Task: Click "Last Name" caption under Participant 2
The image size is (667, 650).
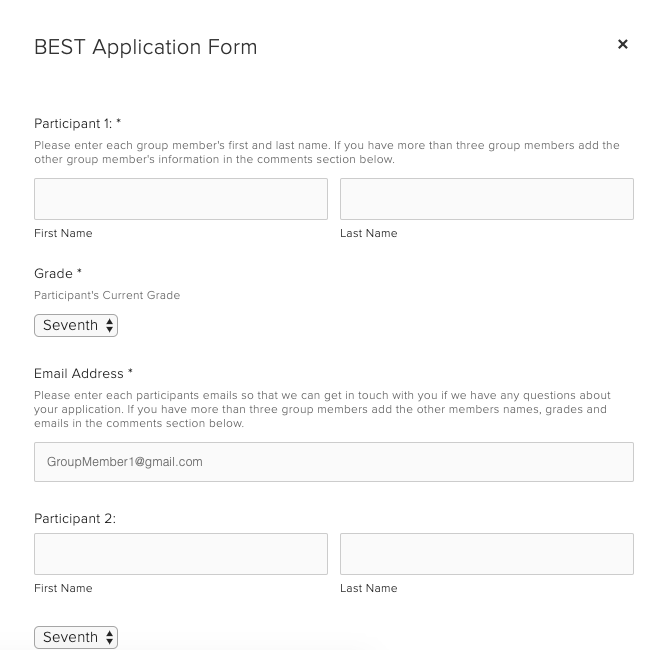Action: pos(368,588)
